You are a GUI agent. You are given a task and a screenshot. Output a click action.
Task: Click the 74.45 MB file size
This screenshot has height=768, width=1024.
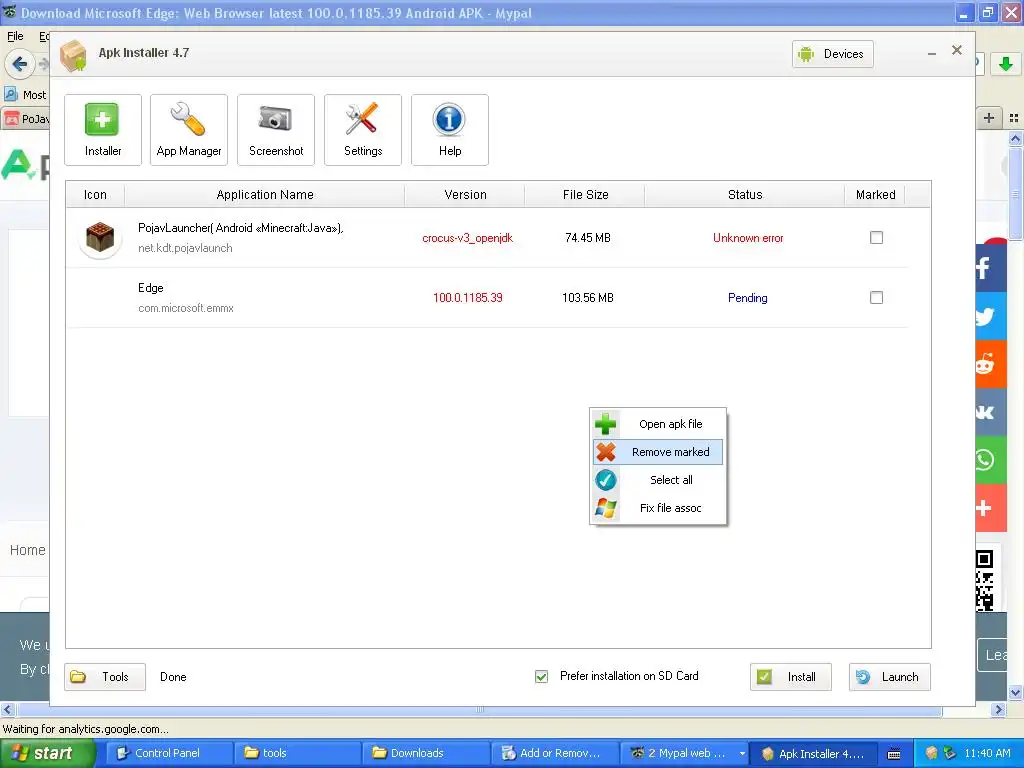coord(588,238)
